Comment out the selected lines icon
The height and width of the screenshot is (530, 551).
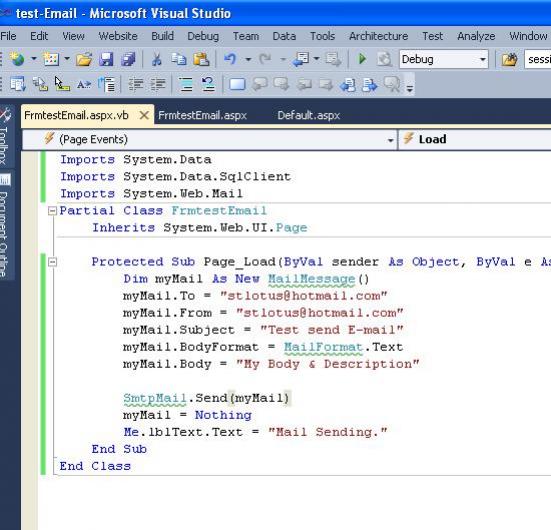pos(186,84)
